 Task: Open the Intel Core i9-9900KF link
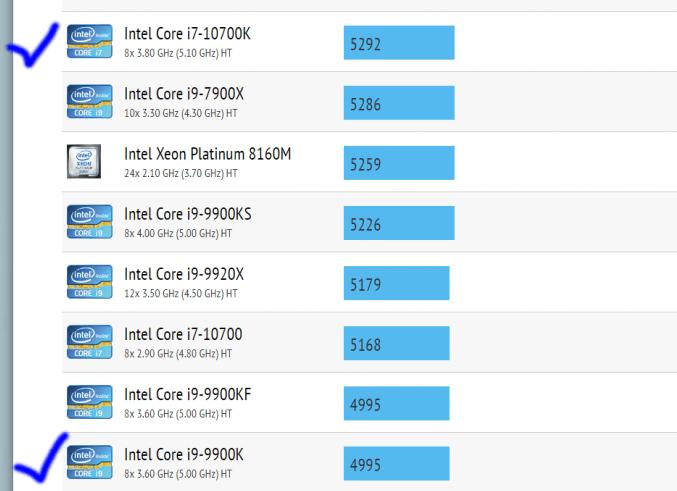[187, 394]
